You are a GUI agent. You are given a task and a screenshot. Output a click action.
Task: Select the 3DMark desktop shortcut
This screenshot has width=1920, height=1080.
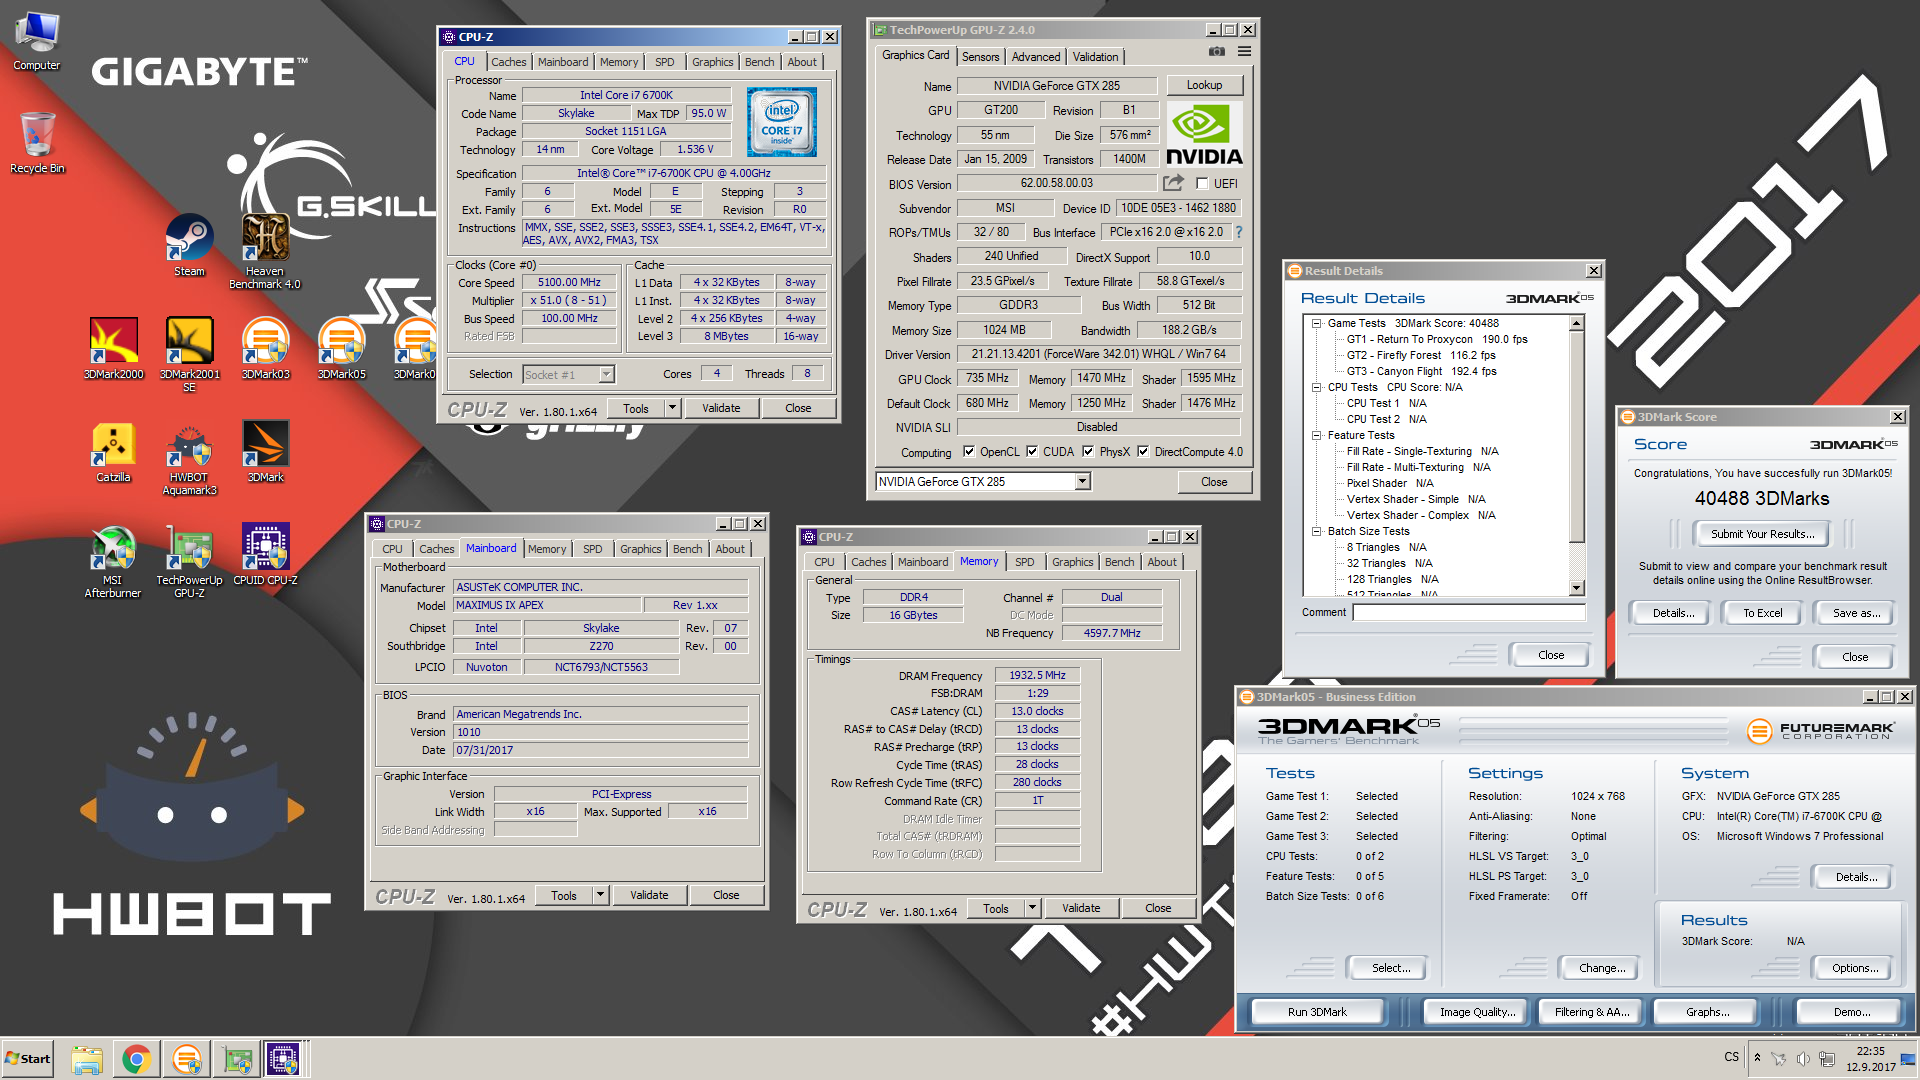265,451
